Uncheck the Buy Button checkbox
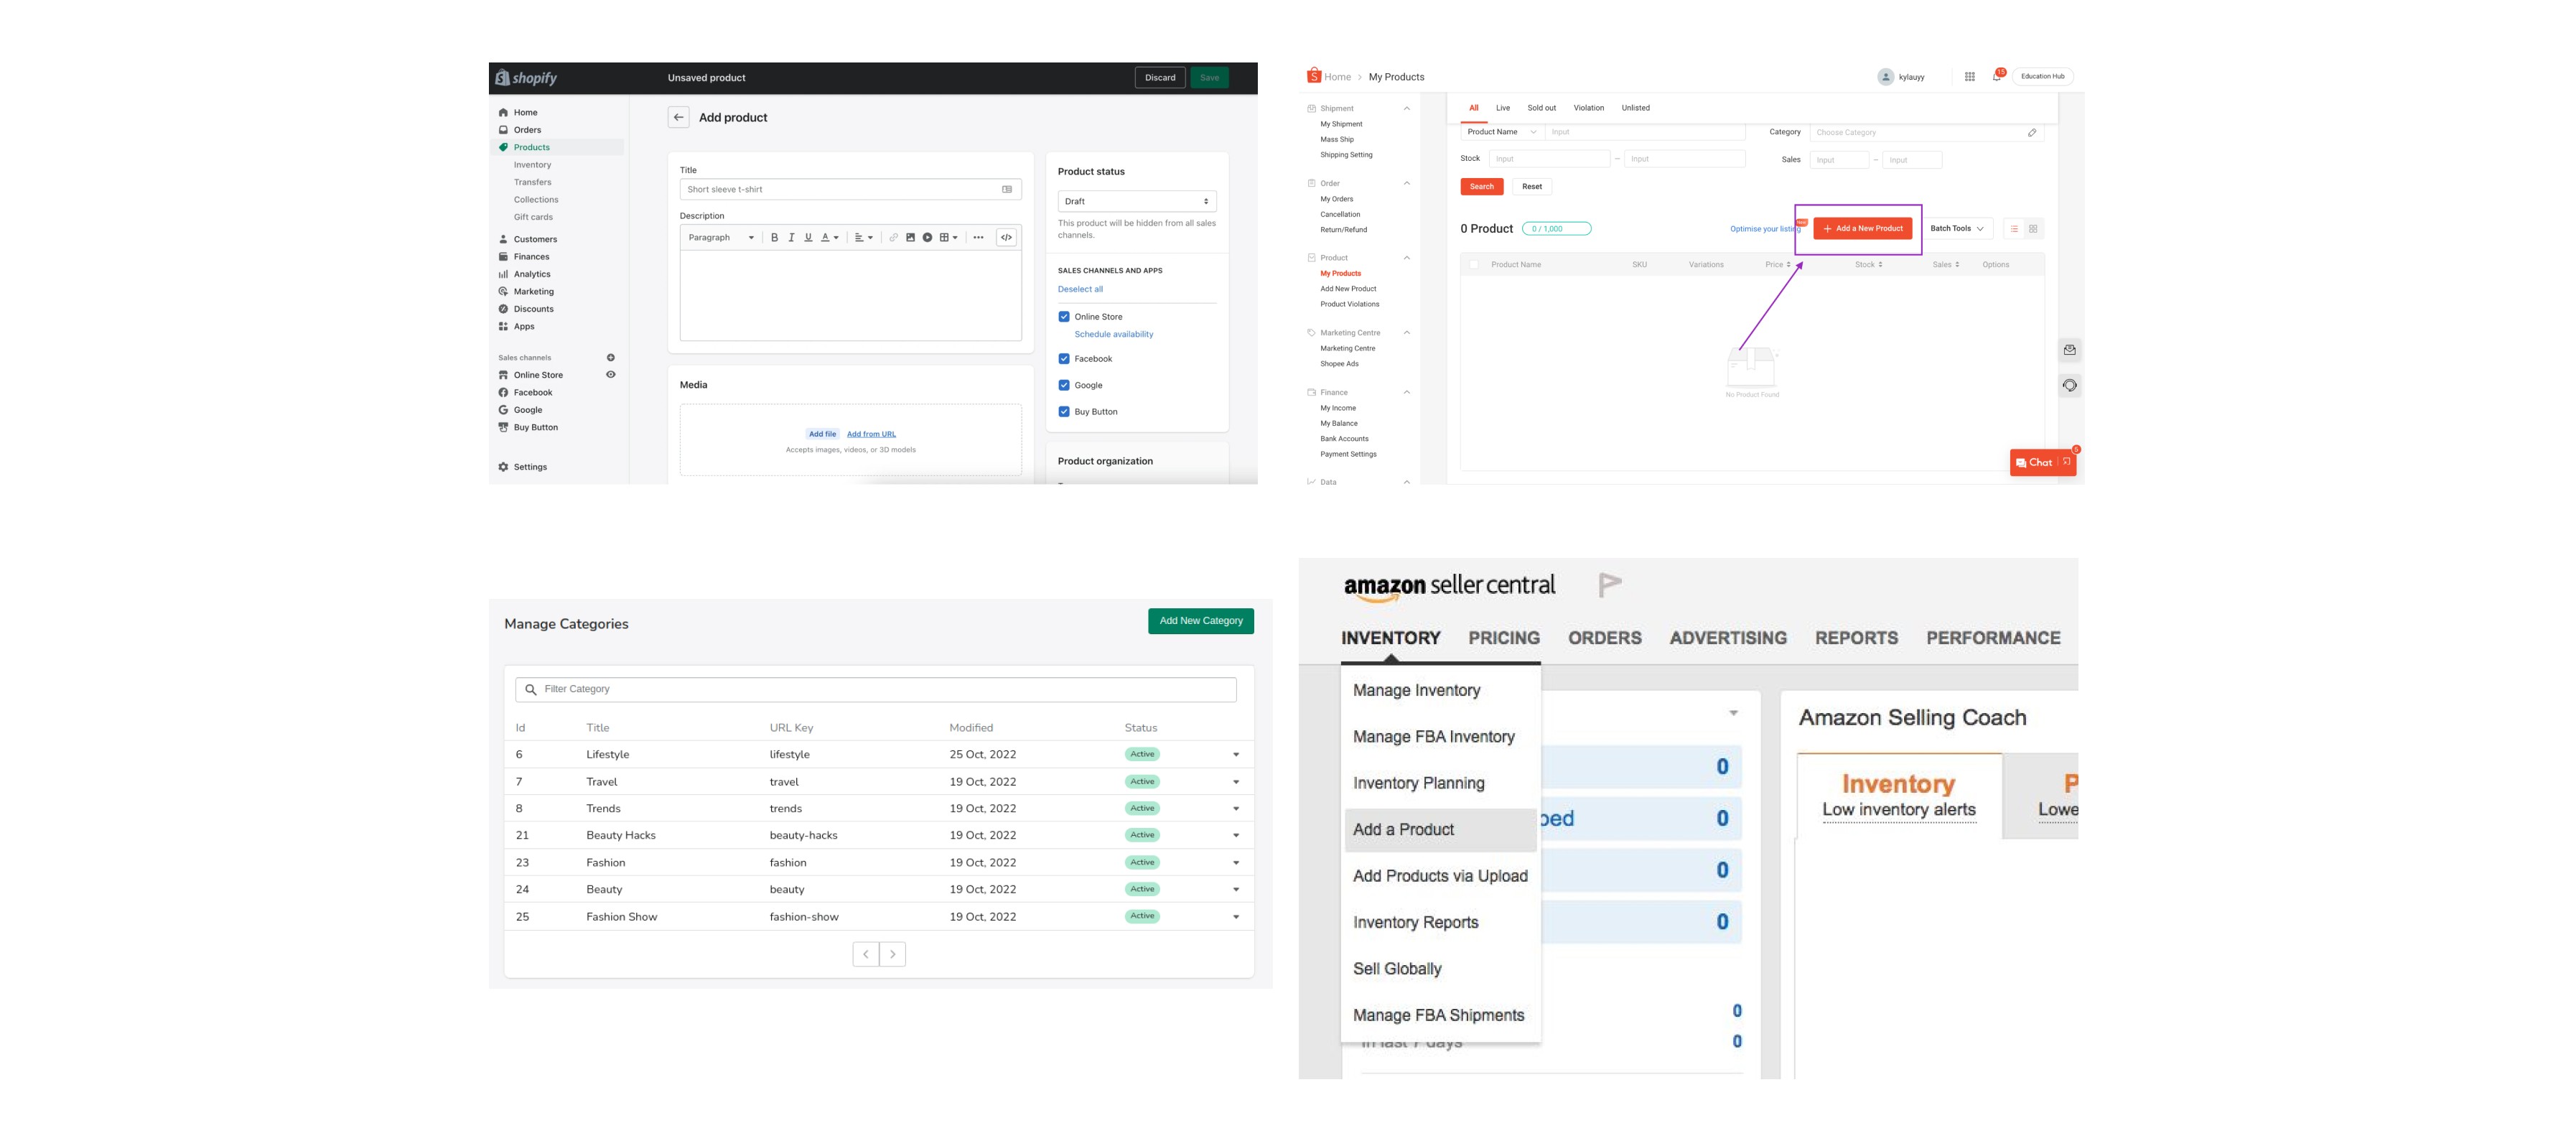 (1064, 412)
